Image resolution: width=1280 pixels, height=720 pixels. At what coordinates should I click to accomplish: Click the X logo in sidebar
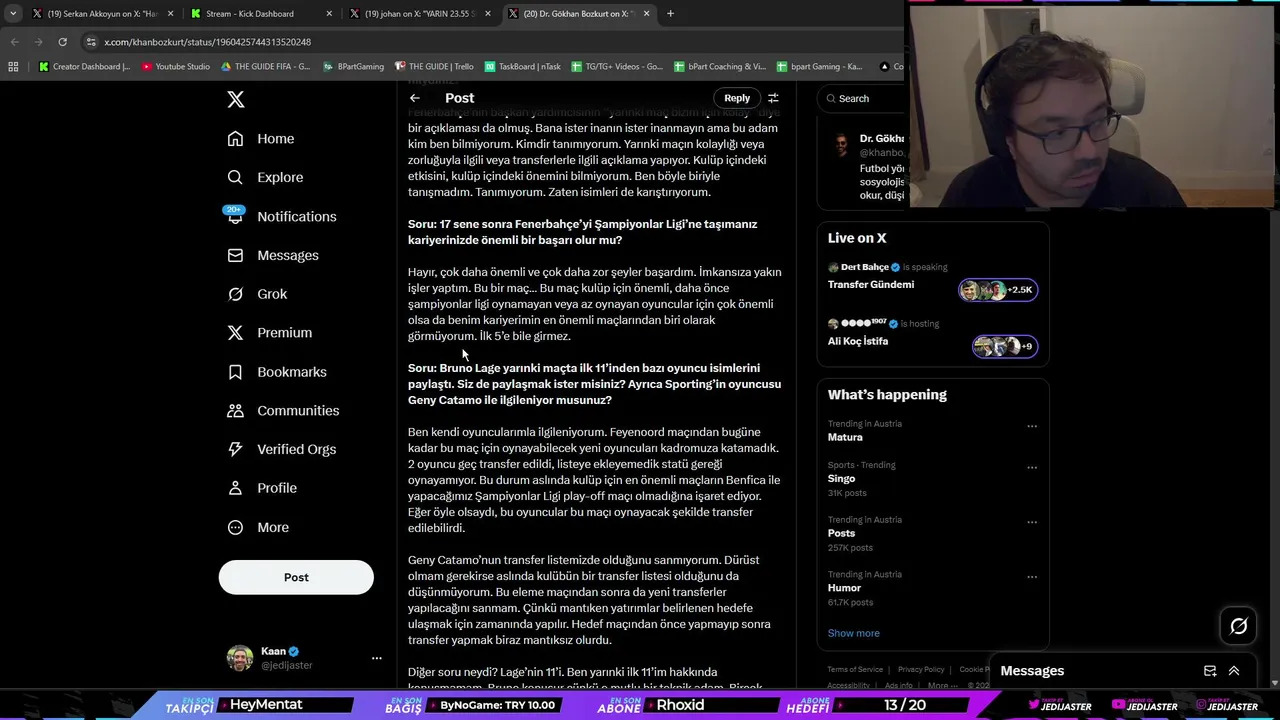point(235,99)
